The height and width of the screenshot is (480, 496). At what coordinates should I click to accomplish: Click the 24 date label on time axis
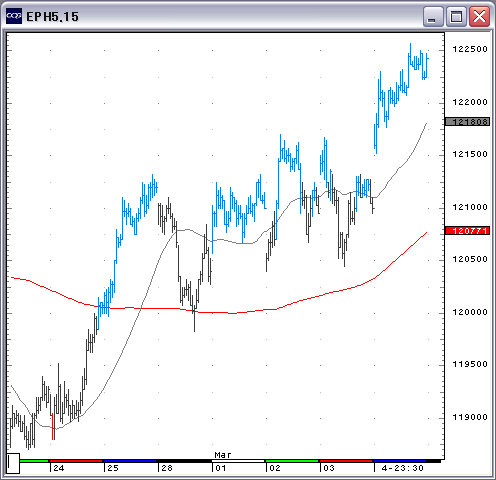(x=59, y=468)
